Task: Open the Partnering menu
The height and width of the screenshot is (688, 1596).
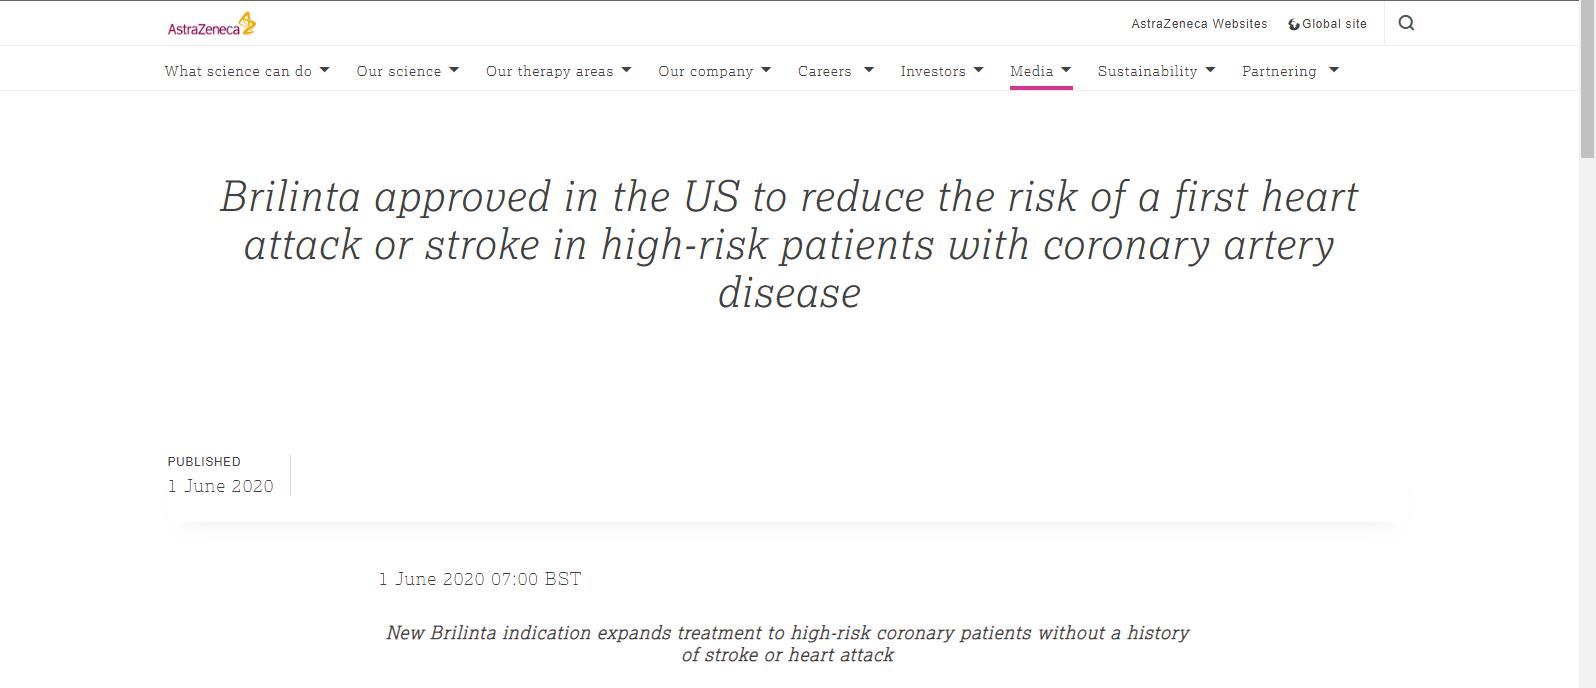Action: pos(1279,71)
